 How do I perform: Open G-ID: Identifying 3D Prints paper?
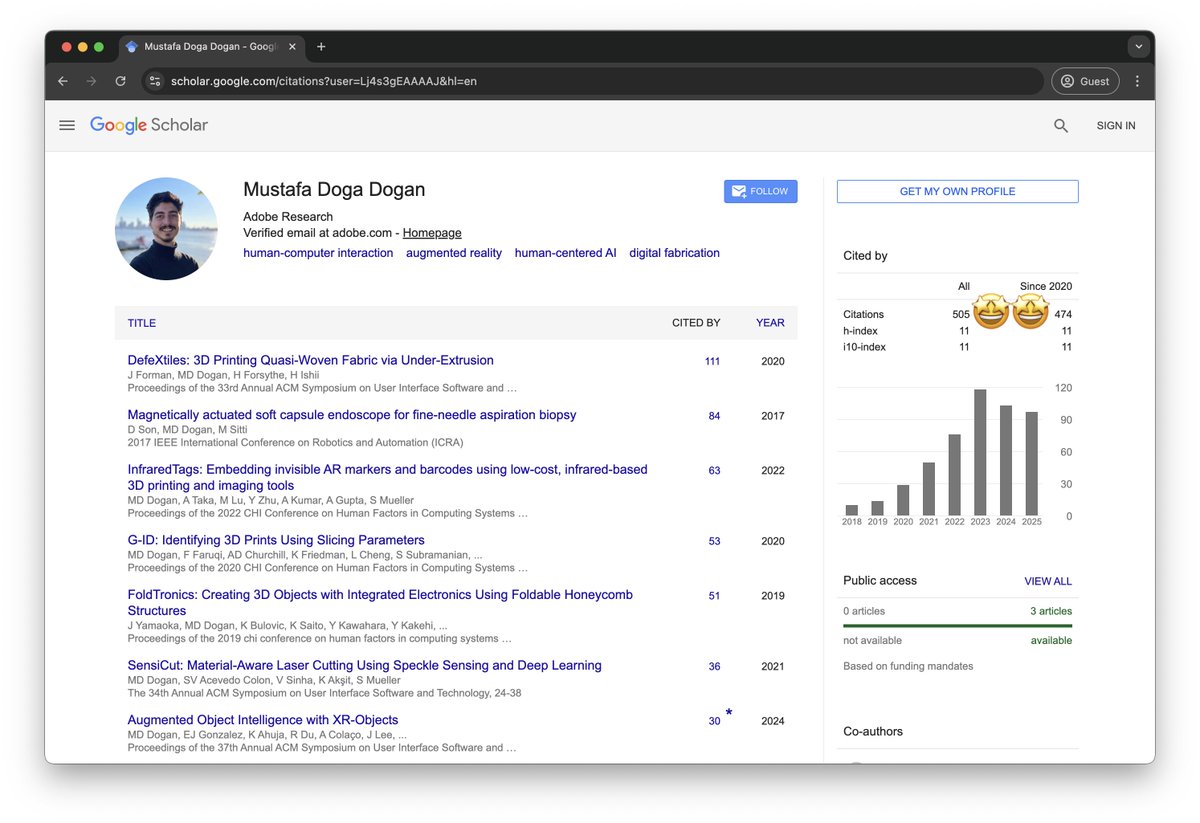pos(276,540)
